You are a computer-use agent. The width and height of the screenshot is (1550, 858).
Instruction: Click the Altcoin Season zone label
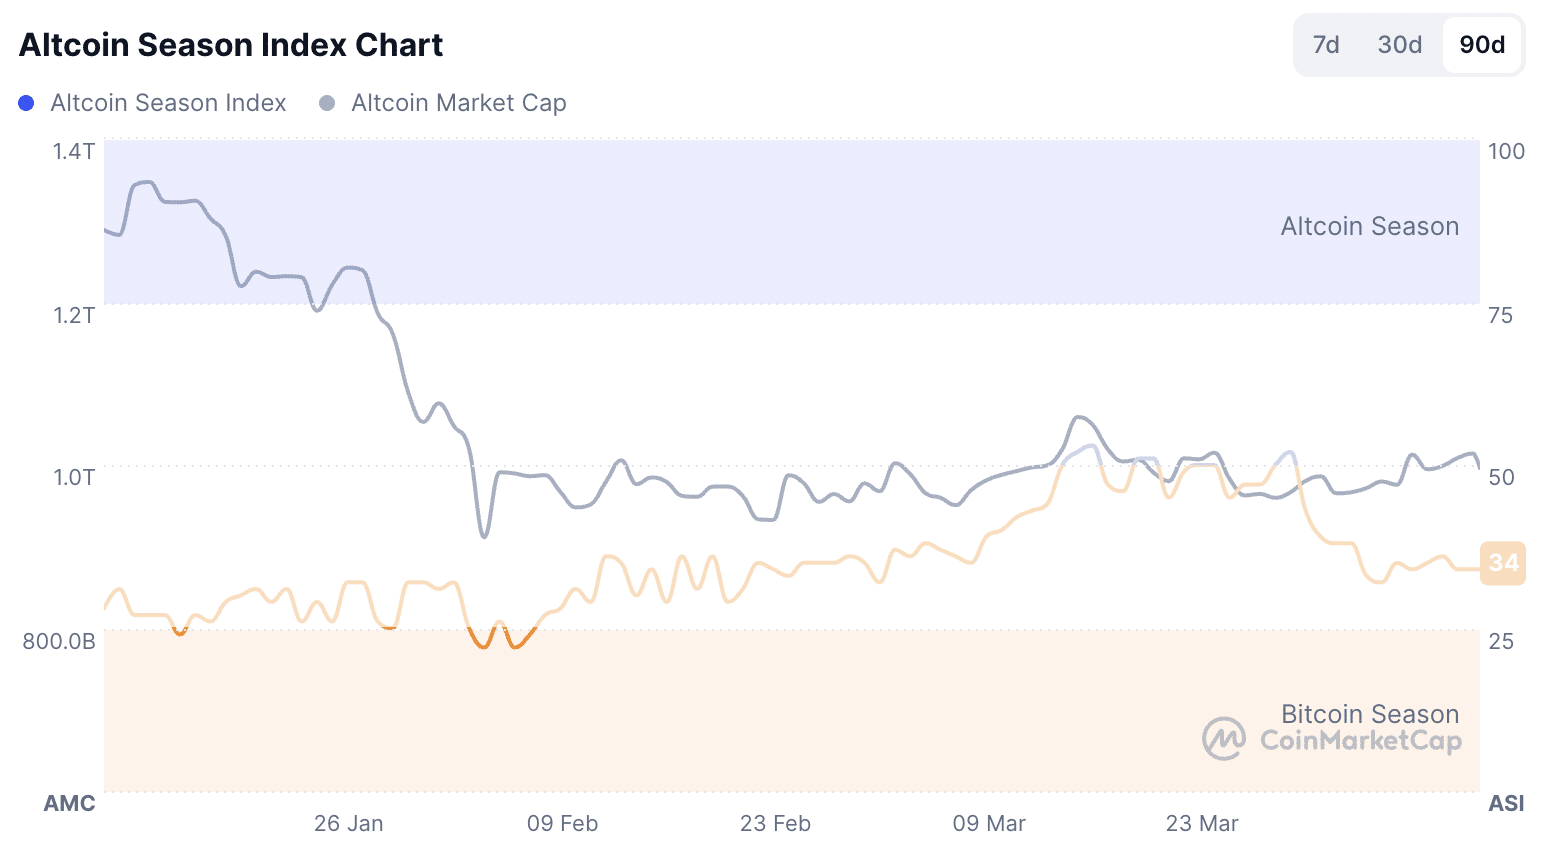pyautogui.click(x=1369, y=226)
